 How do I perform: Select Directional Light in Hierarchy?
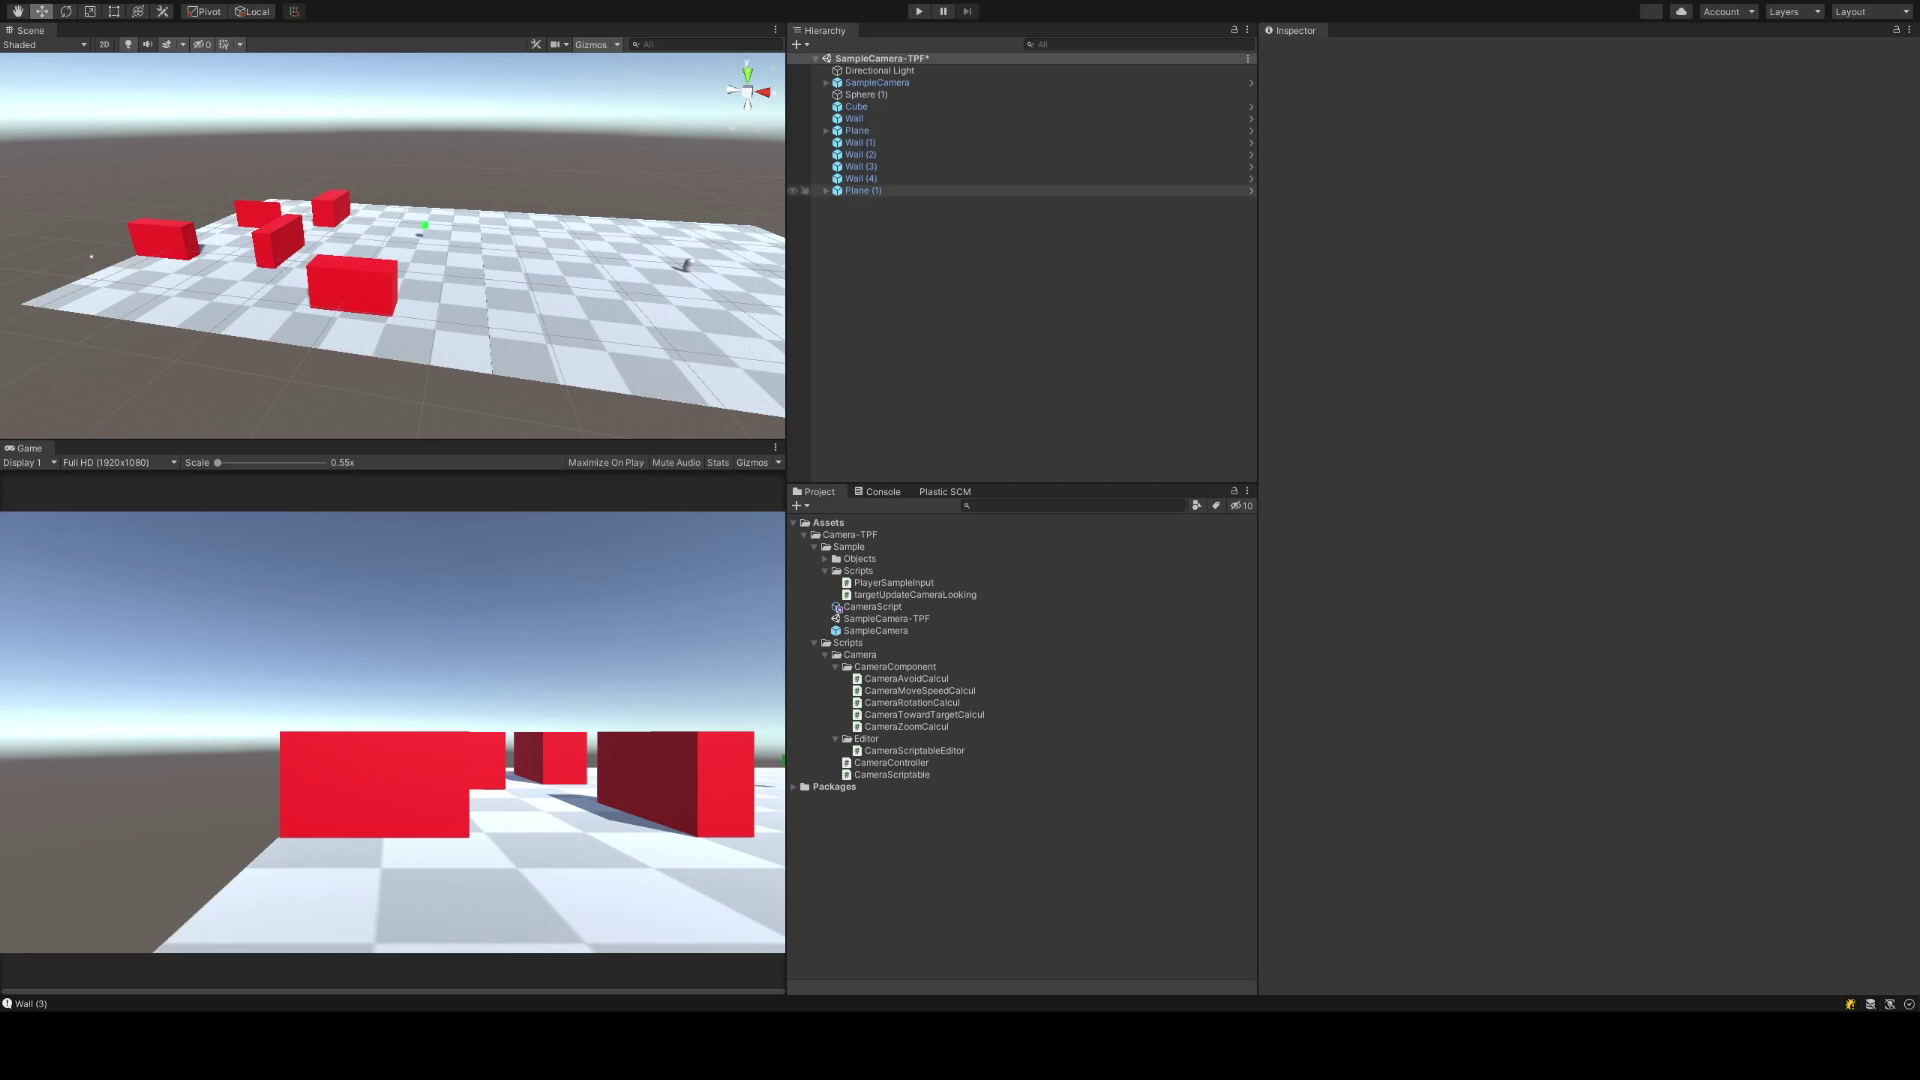[x=879, y=71]
